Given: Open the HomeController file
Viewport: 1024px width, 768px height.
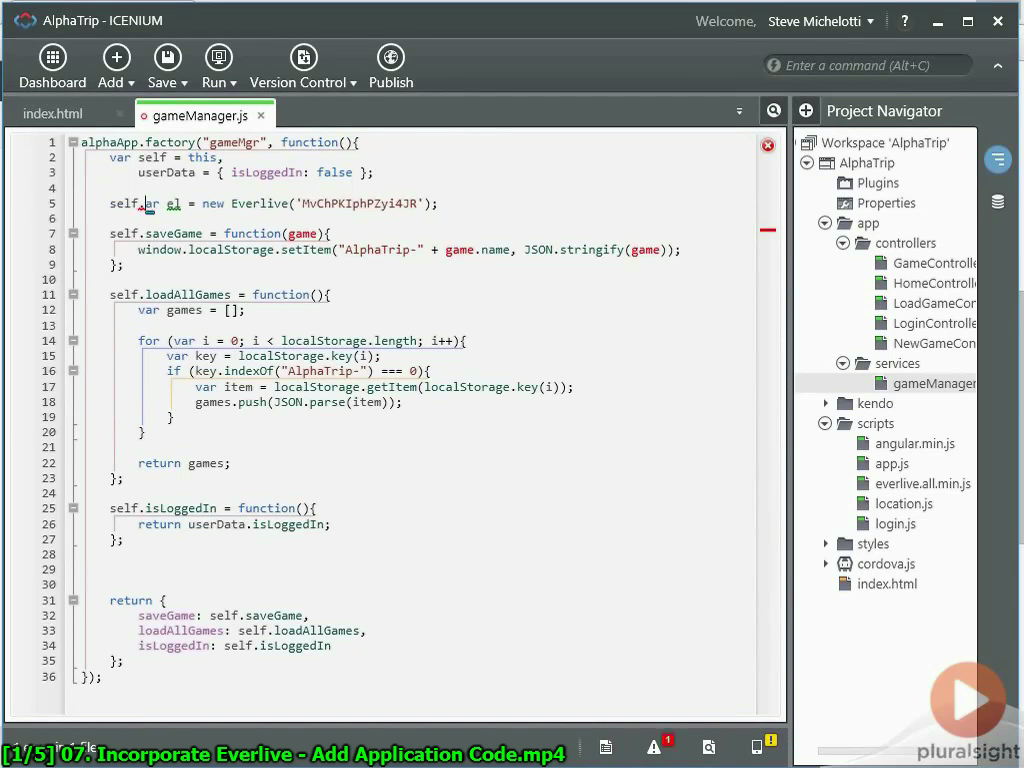Looking at the screenshot, I should coord(925,283).
